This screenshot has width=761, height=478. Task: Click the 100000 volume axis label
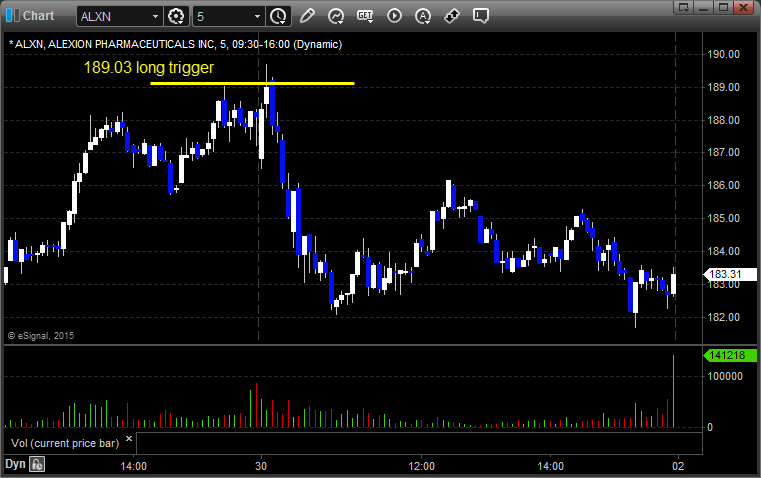pyautogui.click(x=725, y=377)
